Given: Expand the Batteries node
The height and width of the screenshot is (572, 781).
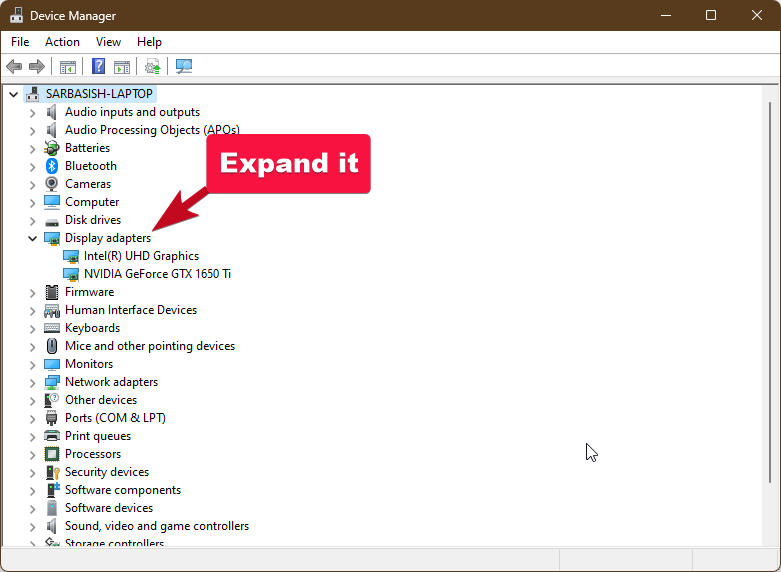Looking at the screenshot, I should pyautogui.click(x=32, y=149).
